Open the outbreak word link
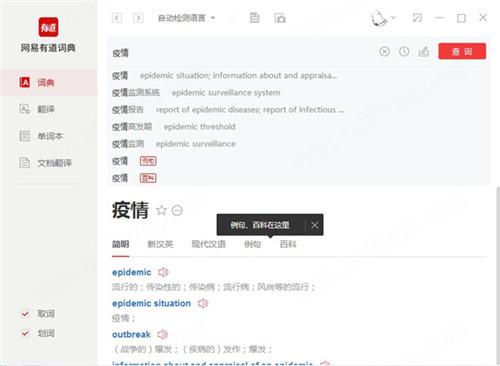500x366 pixels. [131, 334]
